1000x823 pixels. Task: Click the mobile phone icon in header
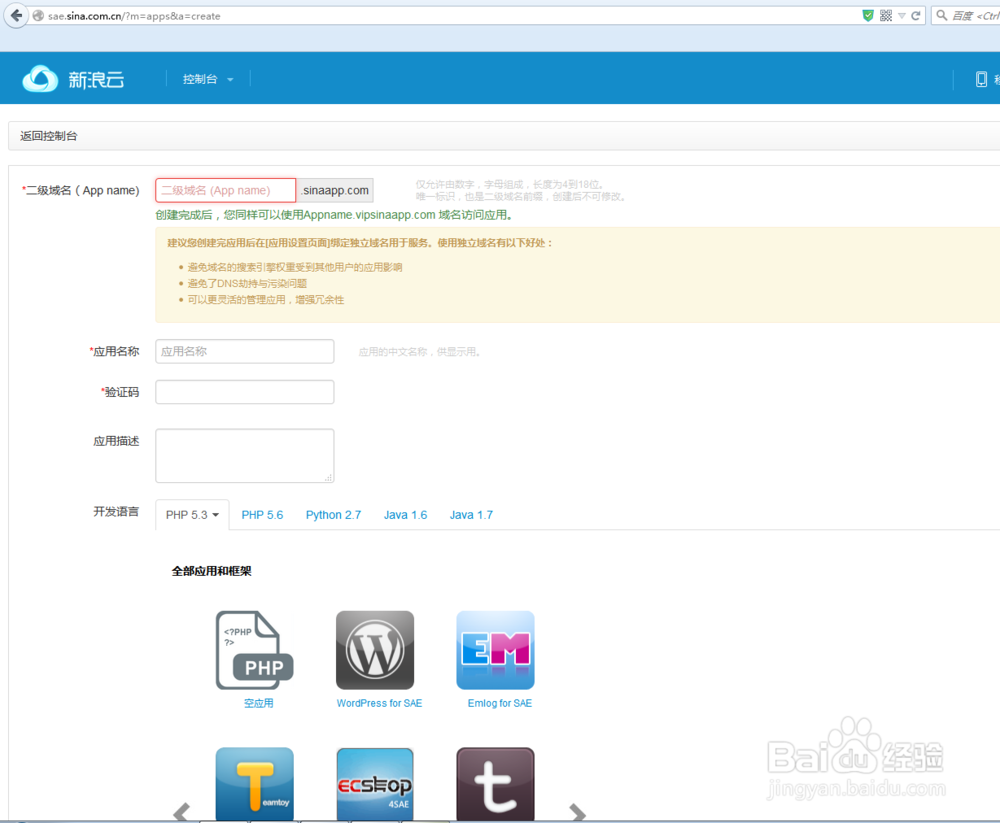click(982, 79)
